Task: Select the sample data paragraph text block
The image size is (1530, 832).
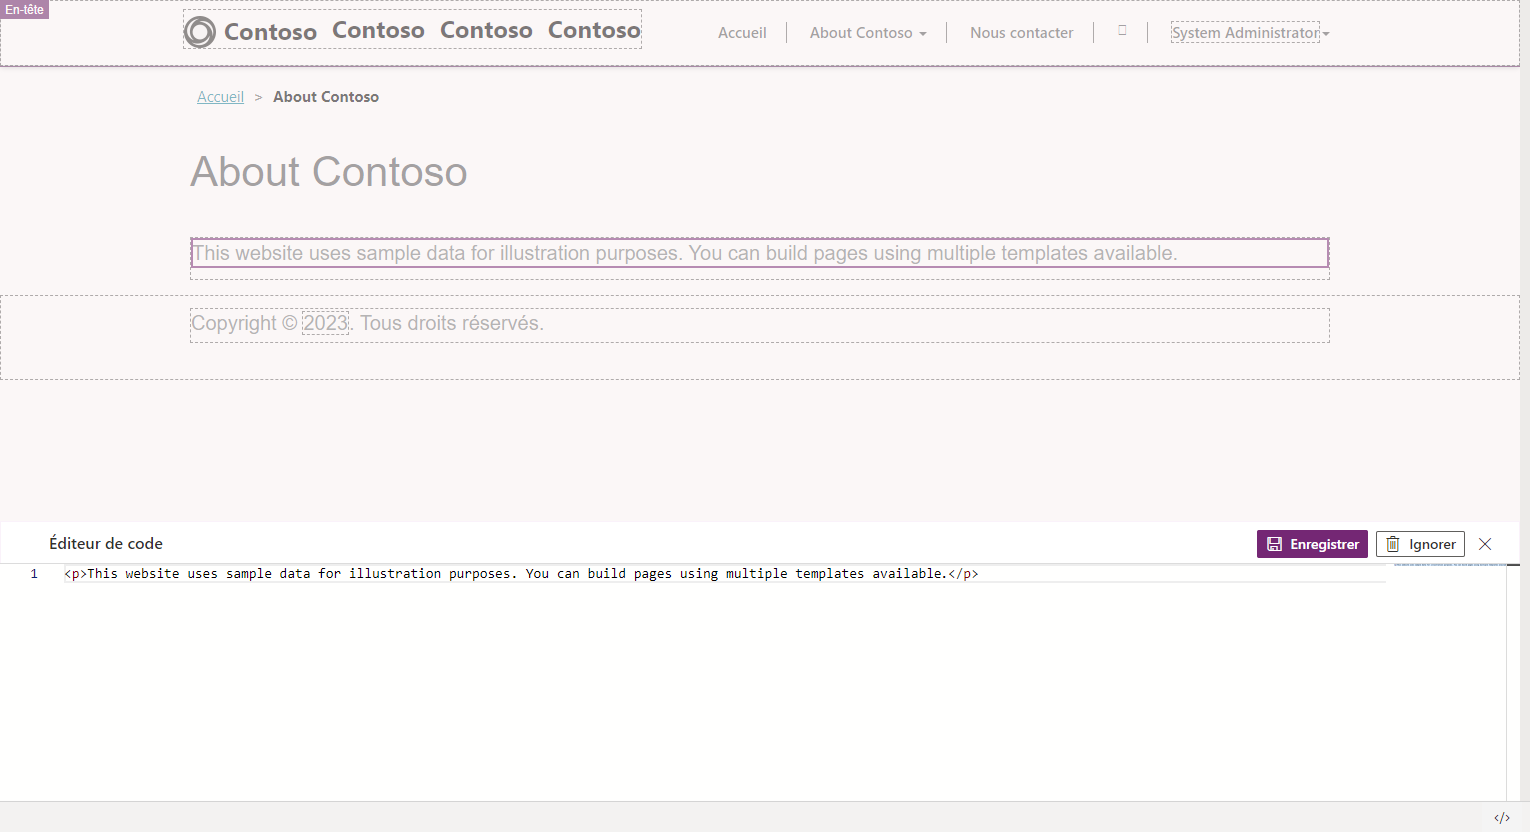Action: pos(759,253)
